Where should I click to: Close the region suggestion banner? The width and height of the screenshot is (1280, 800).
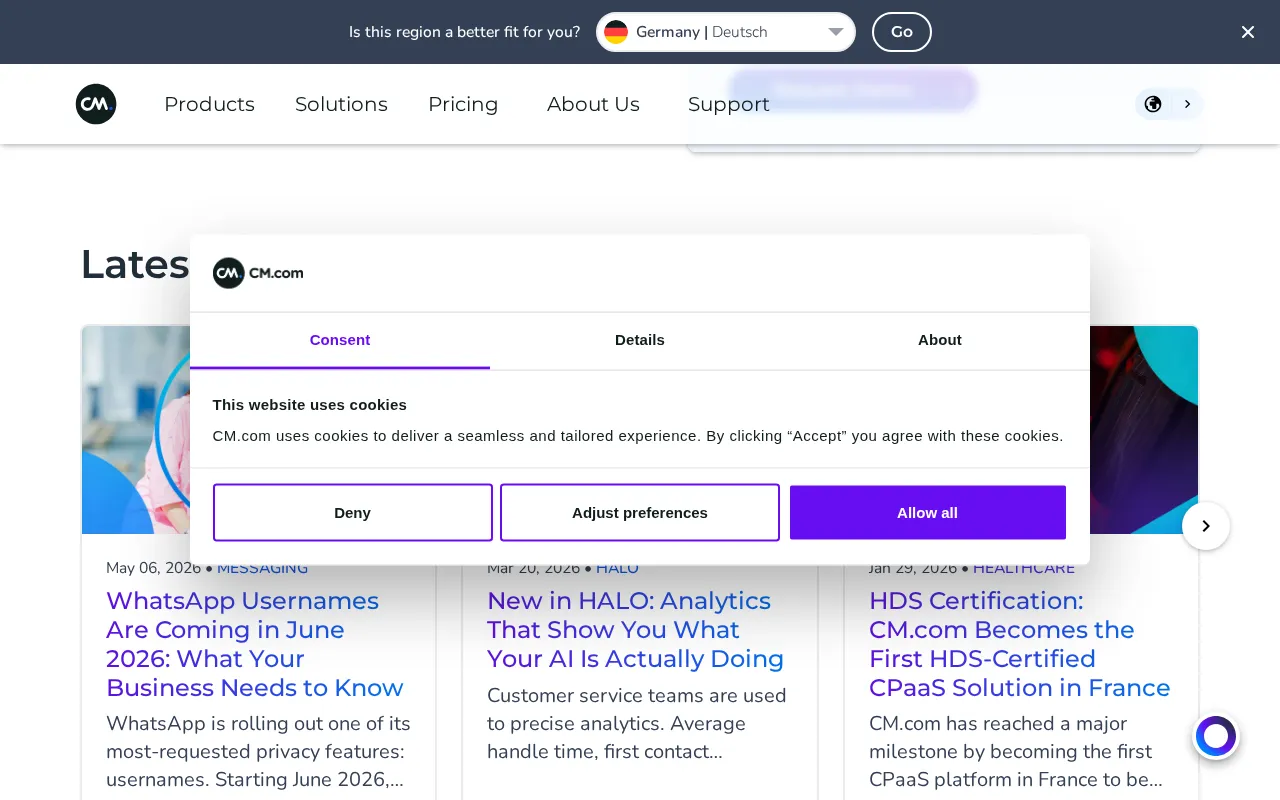(x=1248, y=32)
